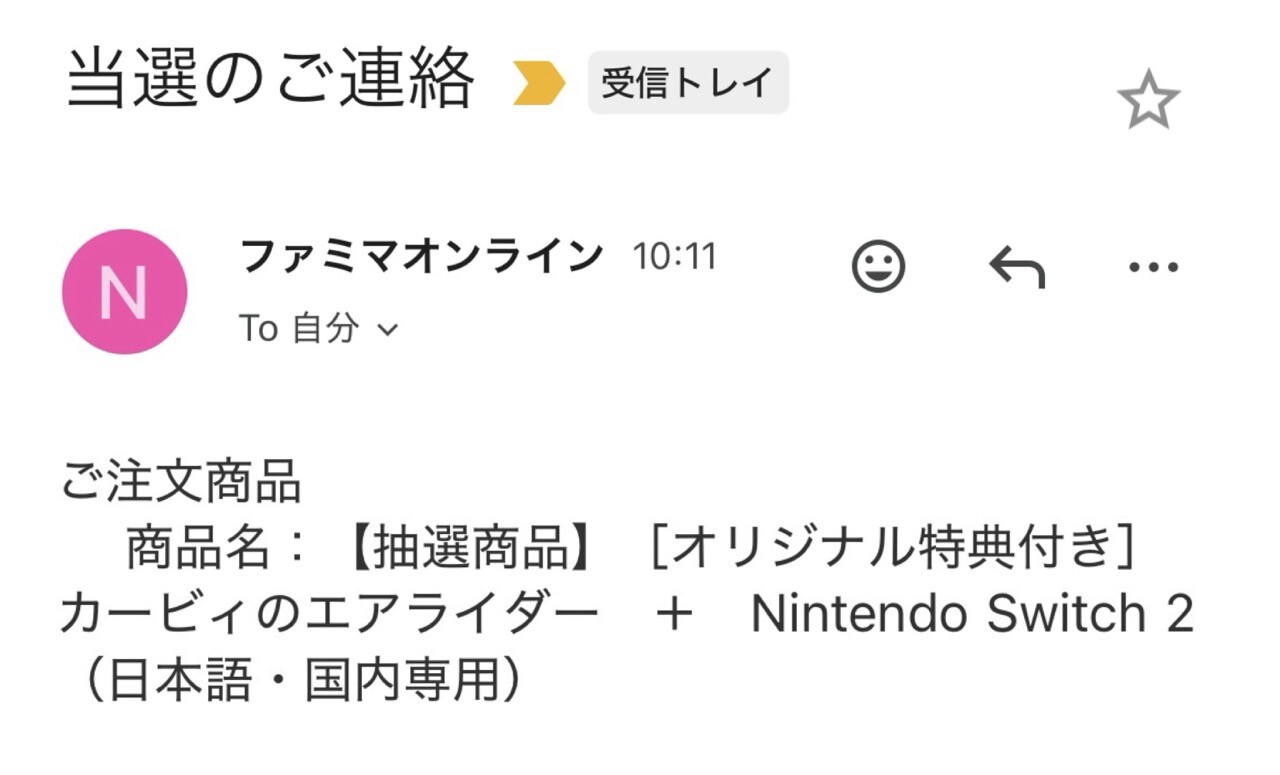Tap the subject 当選のご連絡
1280x775 pixels.
tap(269, 80)
